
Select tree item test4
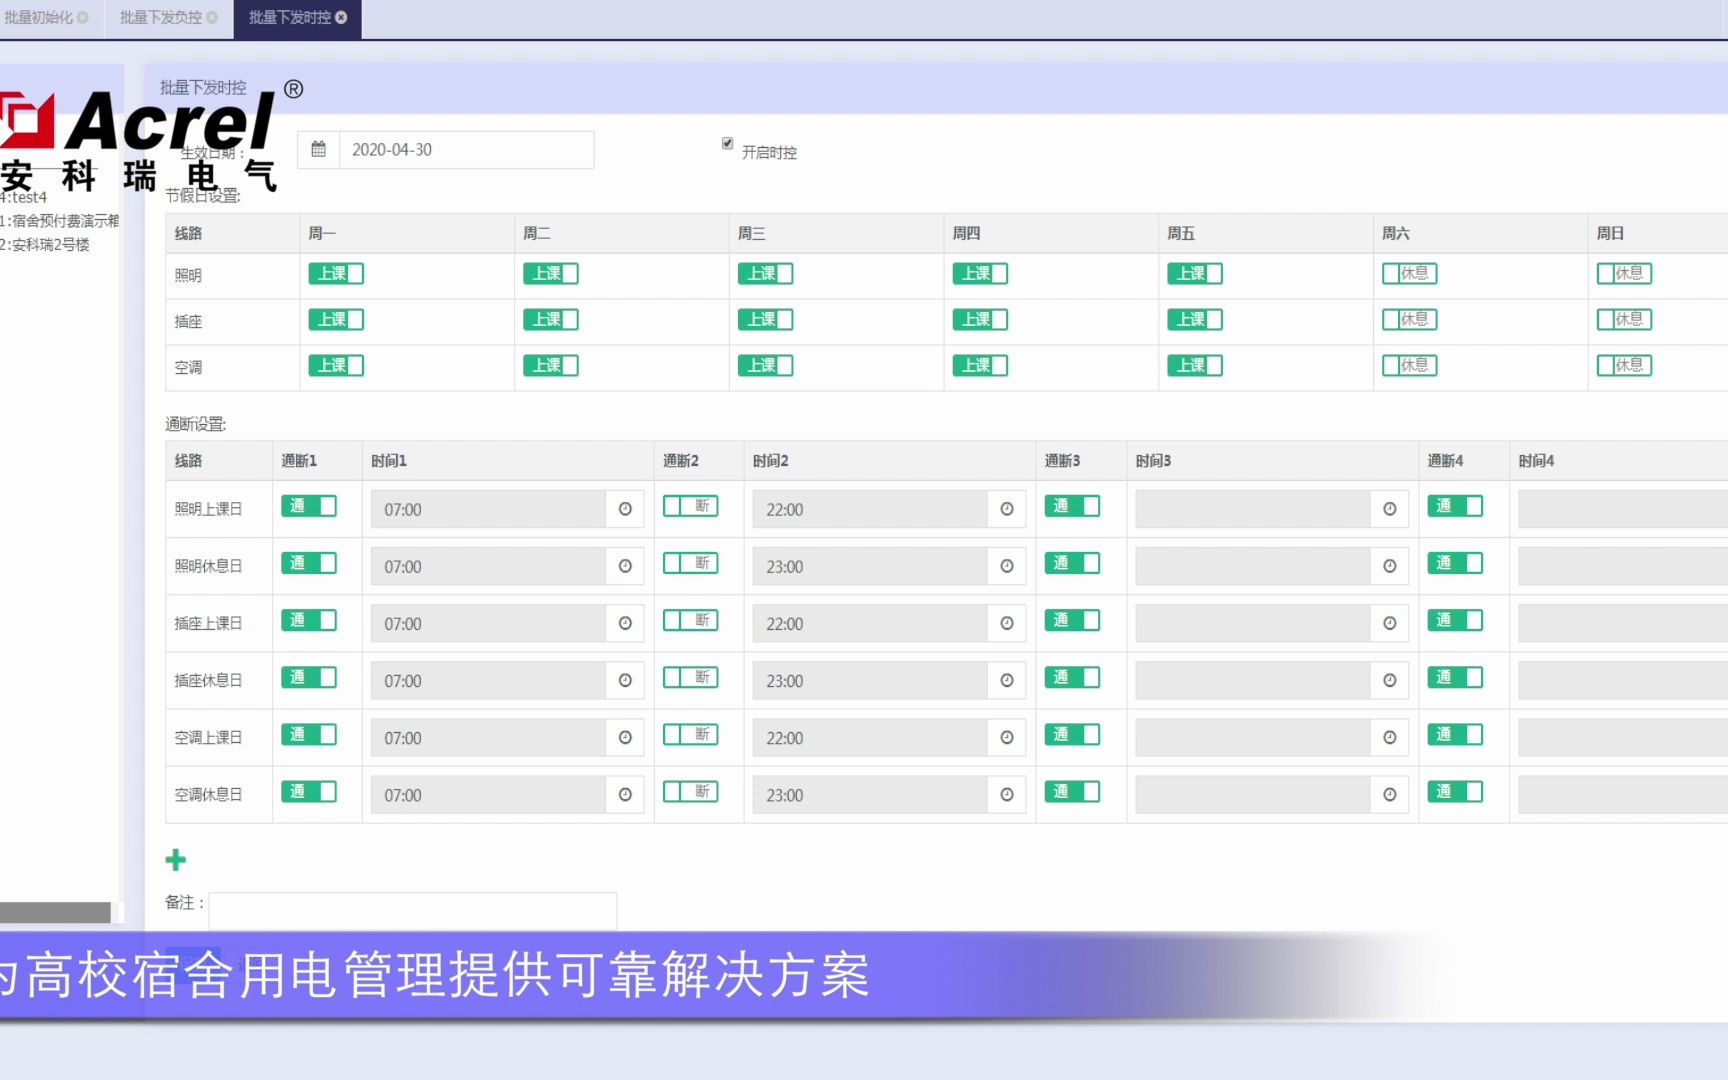tap(24, 197)
